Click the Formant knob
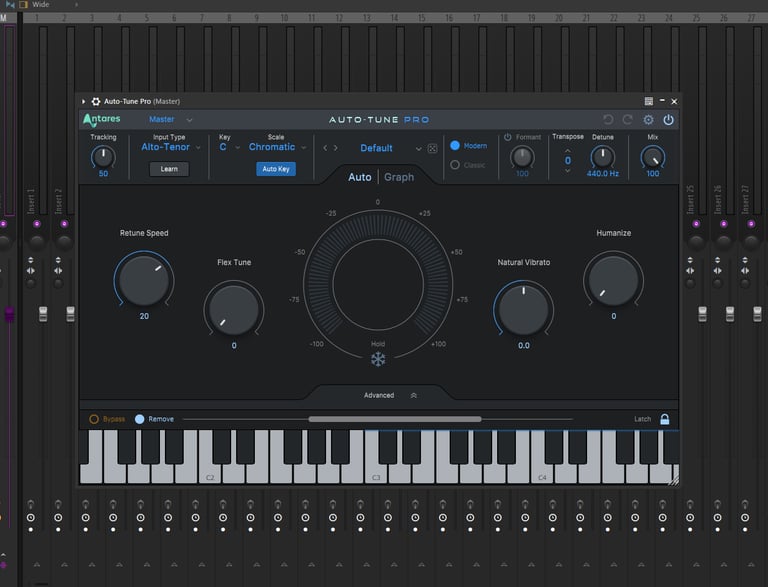Image resolution: width=768 pixels, height=587 pixels. click(522, 157)
